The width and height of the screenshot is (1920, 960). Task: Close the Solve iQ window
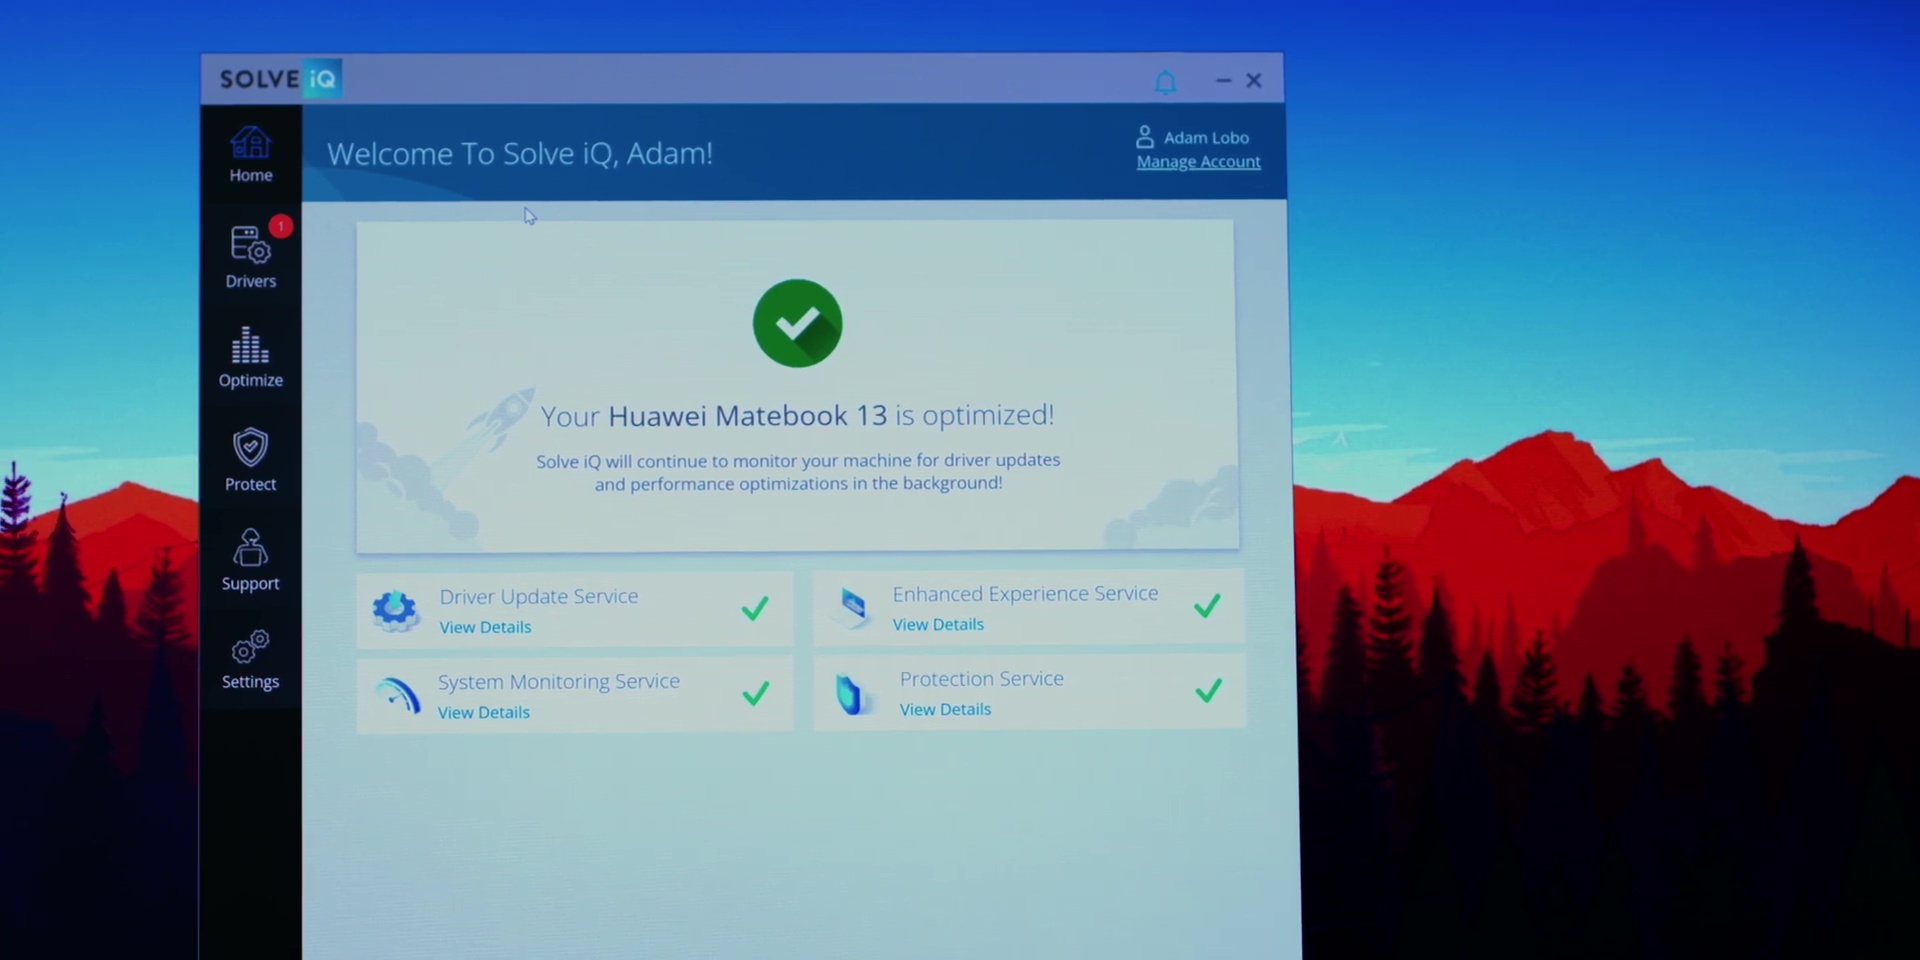pos(1254,80)
